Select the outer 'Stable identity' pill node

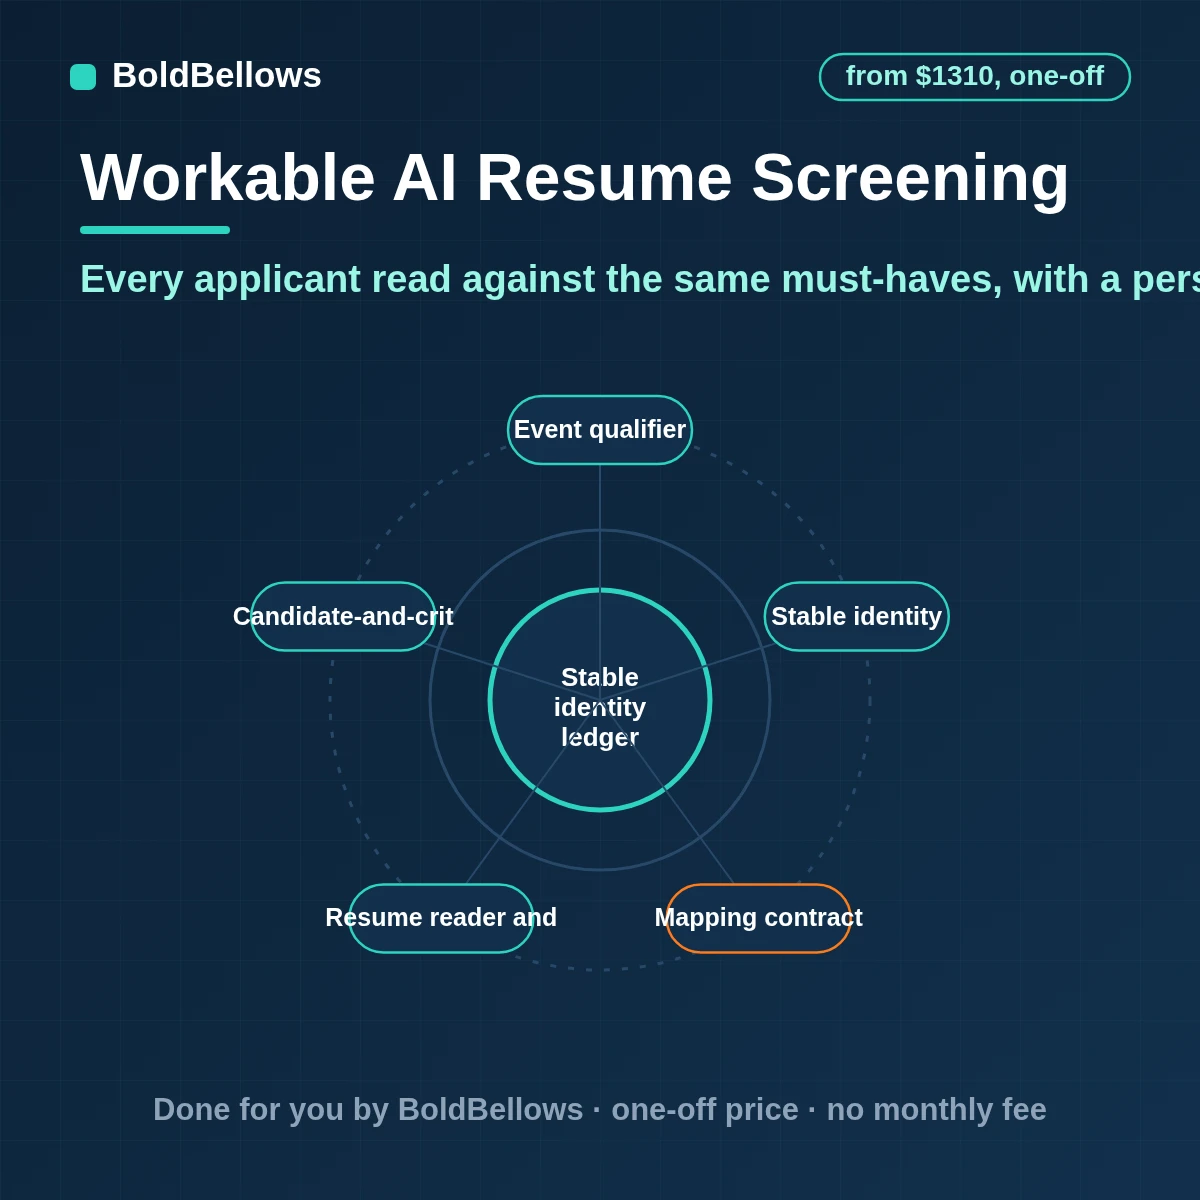tap(857, 617)
